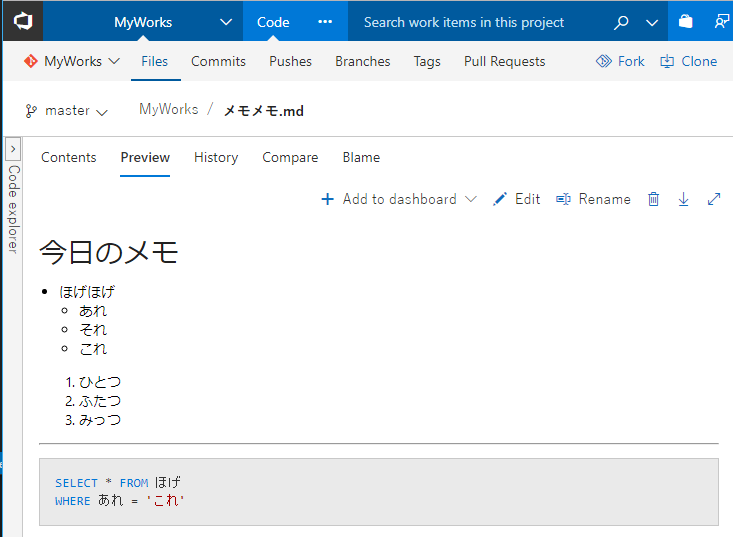This screenshot has width=733, height=537.
Task: Go to Pull Requests
Action: pos(504,61)
